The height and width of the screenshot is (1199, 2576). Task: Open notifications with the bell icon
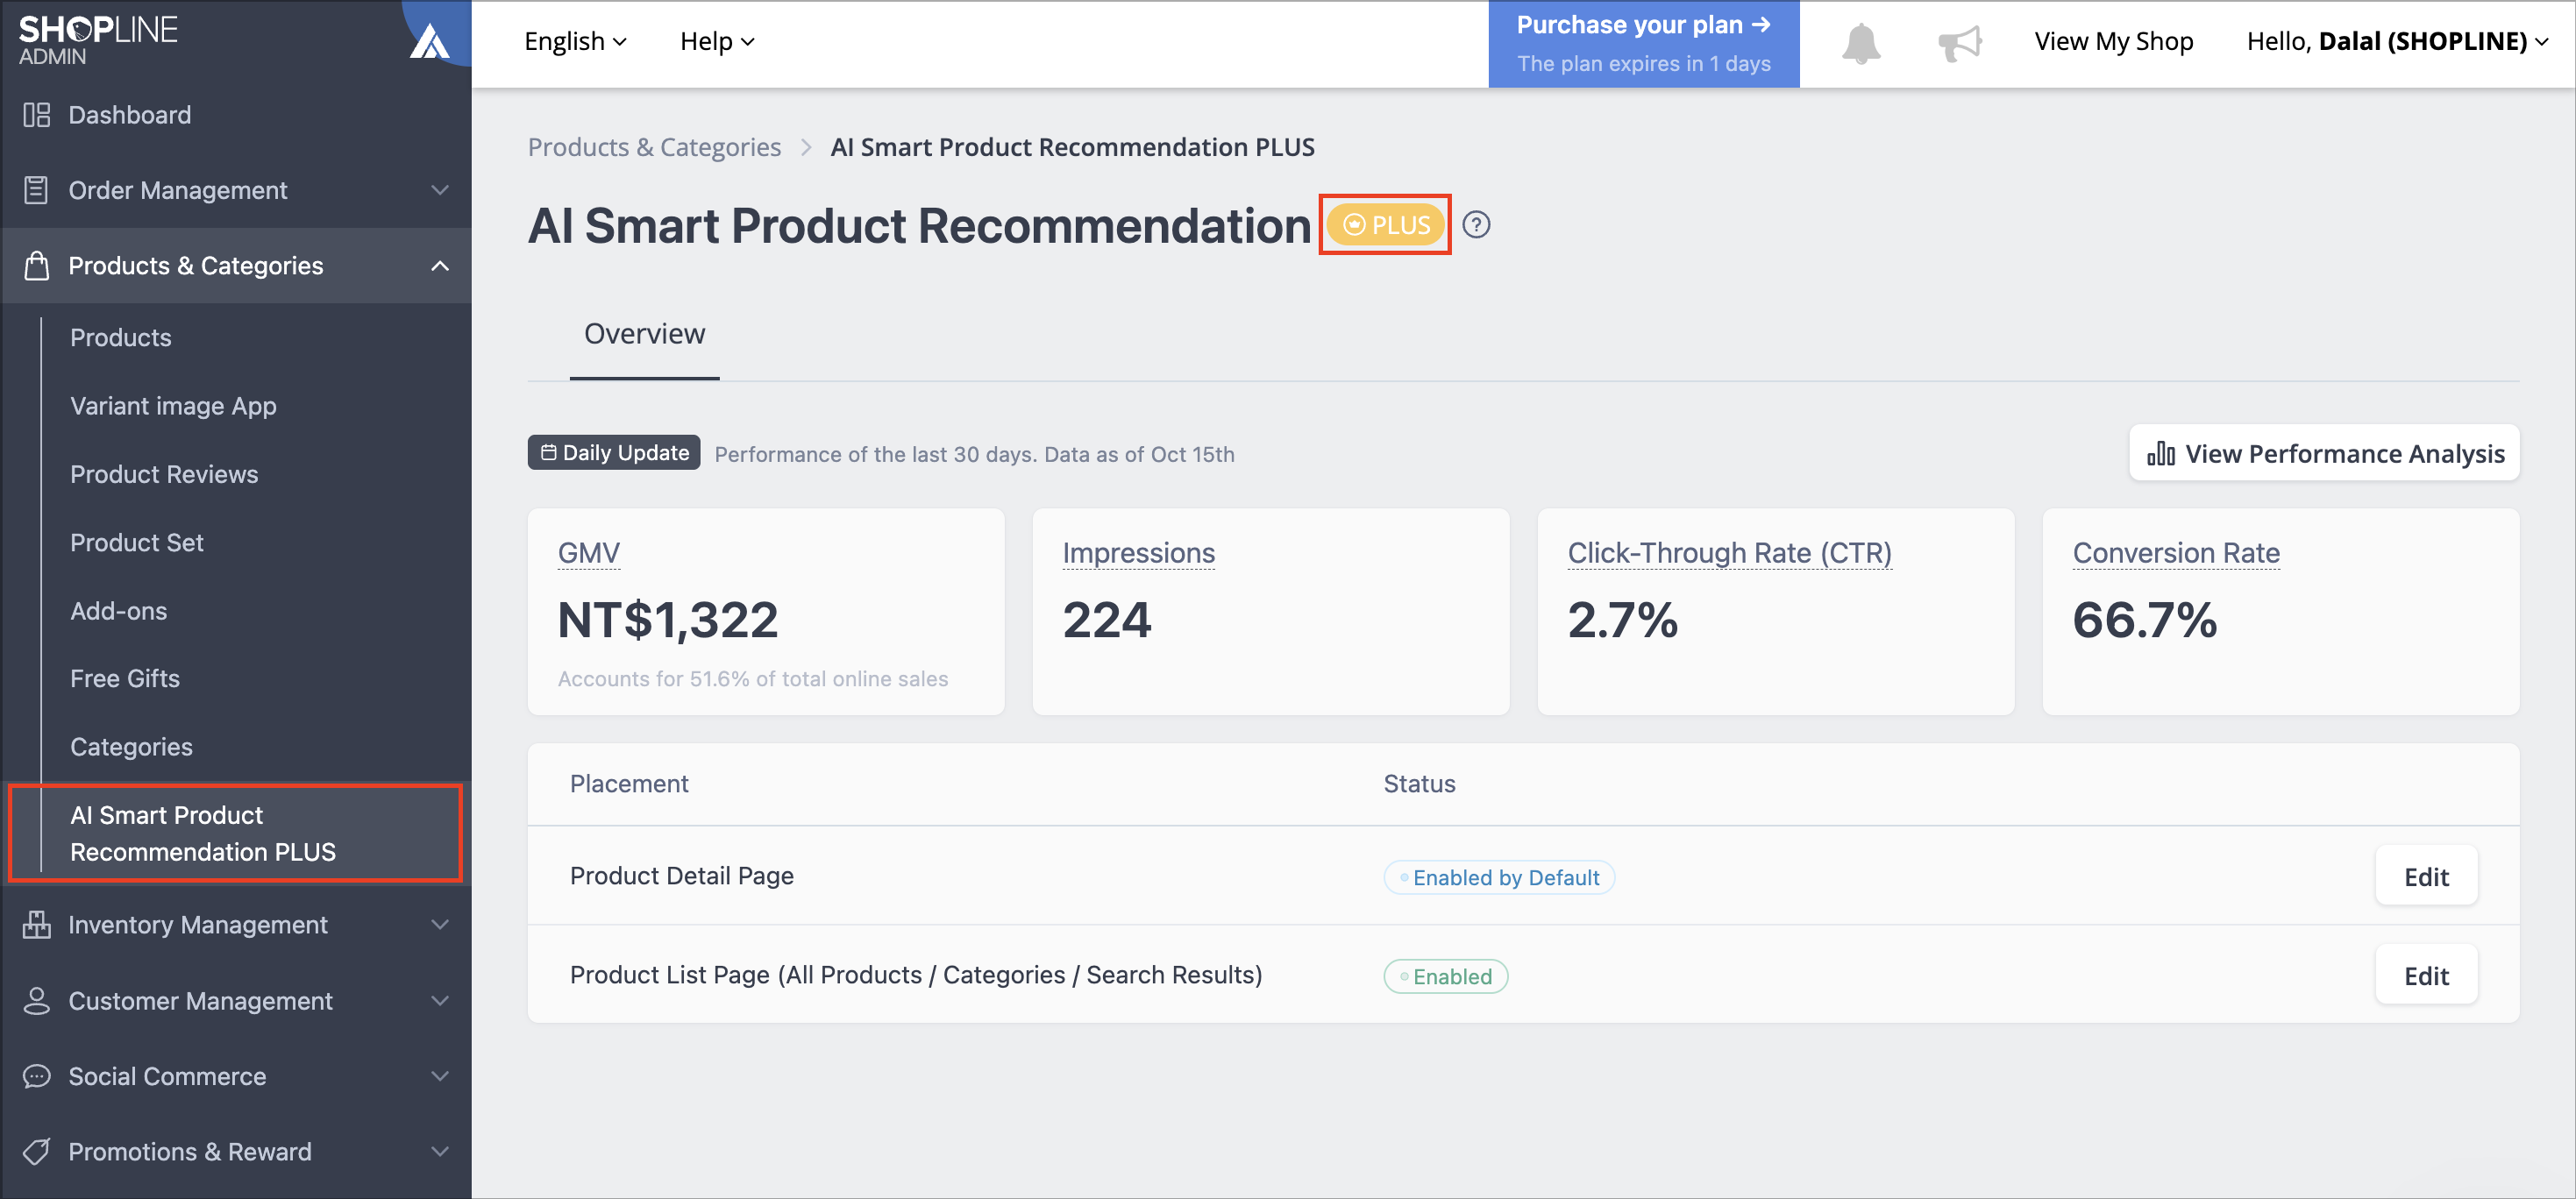click(x=1861, y=43)
